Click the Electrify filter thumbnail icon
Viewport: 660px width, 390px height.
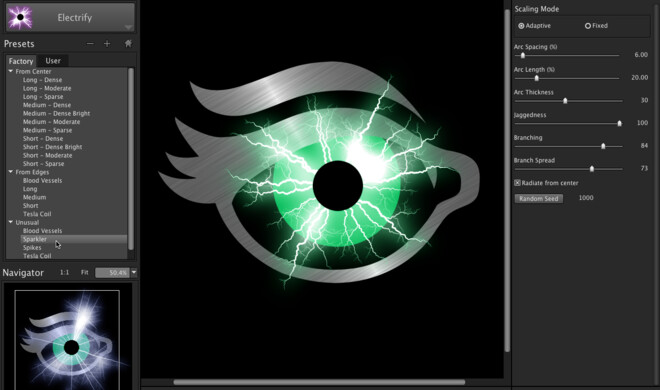click(x=20, y=18)
